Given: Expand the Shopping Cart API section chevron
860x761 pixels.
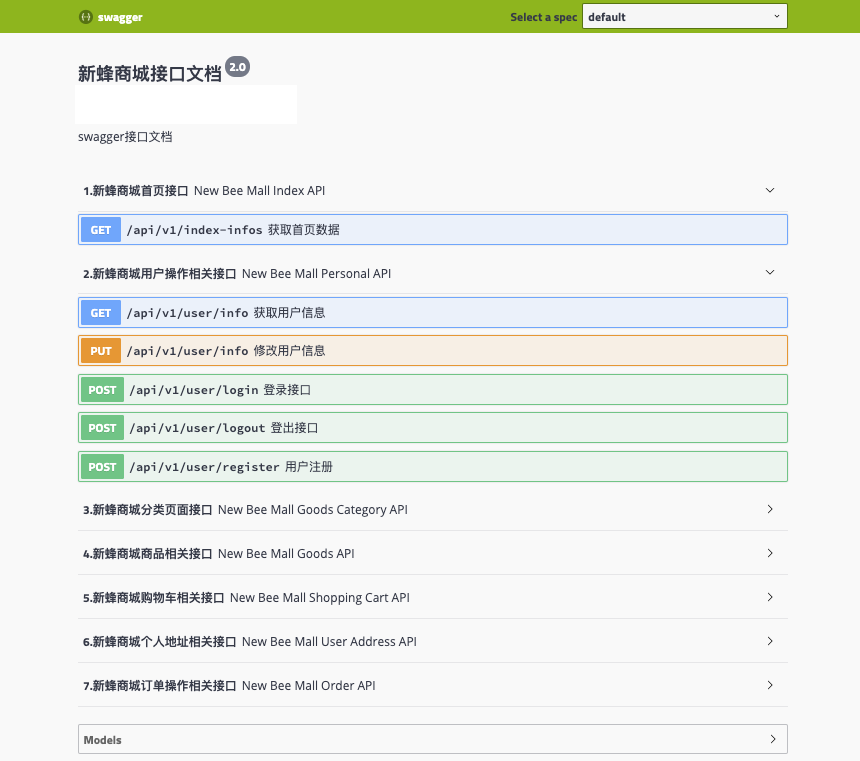Looking at the screenshot, I should click(770, 597).
